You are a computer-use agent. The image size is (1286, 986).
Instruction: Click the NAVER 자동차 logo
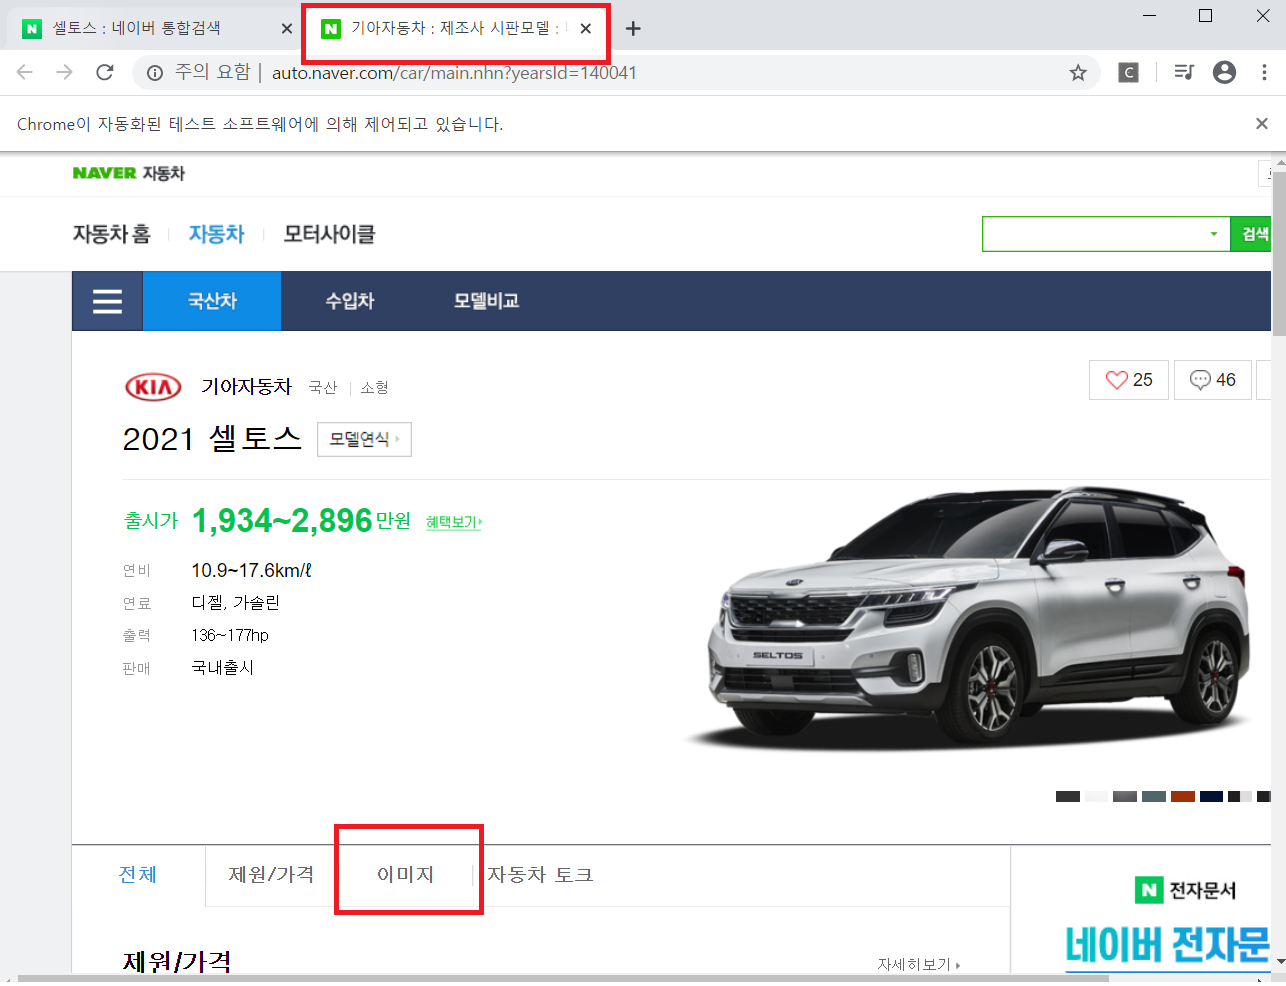pos(129,173)
